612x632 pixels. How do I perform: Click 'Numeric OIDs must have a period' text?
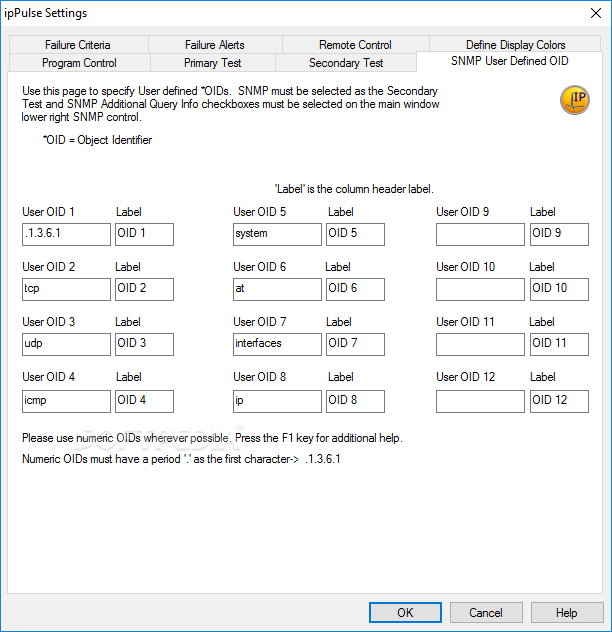(181, 459)
